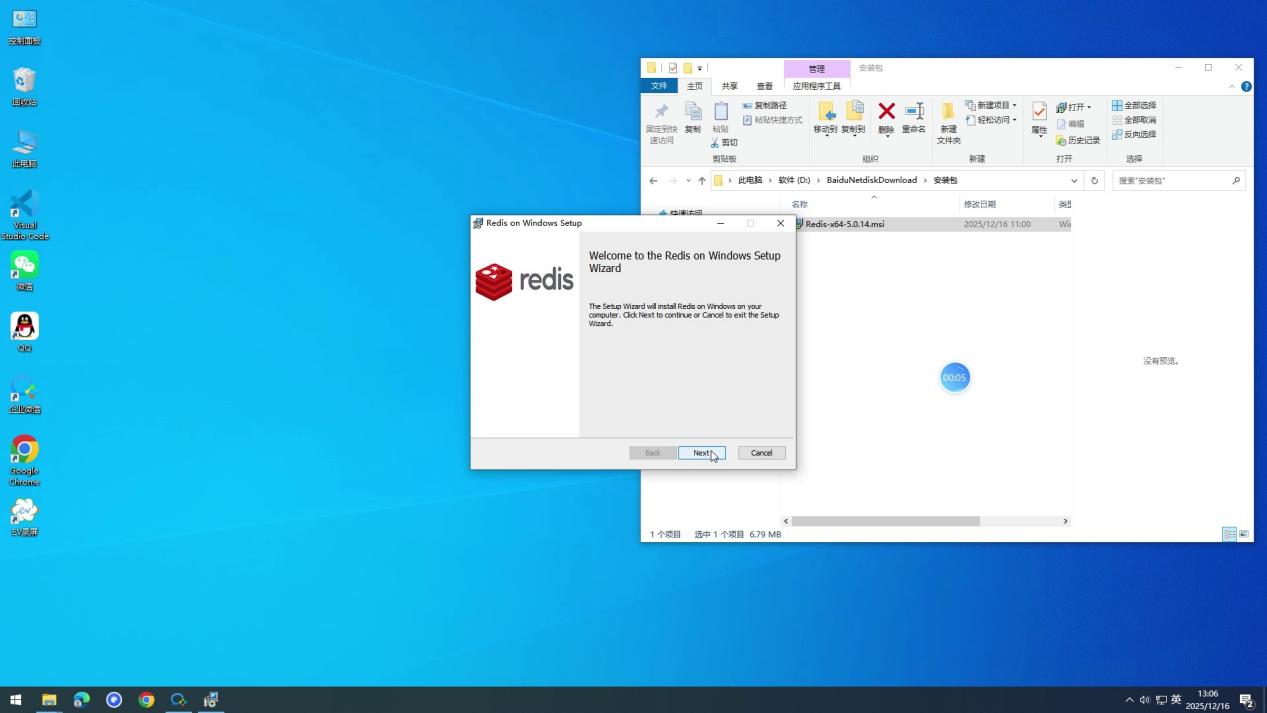The width and height of the screenshot is (1267, 713).
Task: Open the address bar path dropdown arrow
Action: (1074, 180)
